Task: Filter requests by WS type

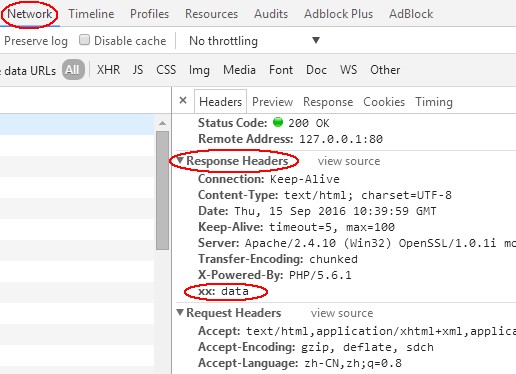Action: point(348,70)
